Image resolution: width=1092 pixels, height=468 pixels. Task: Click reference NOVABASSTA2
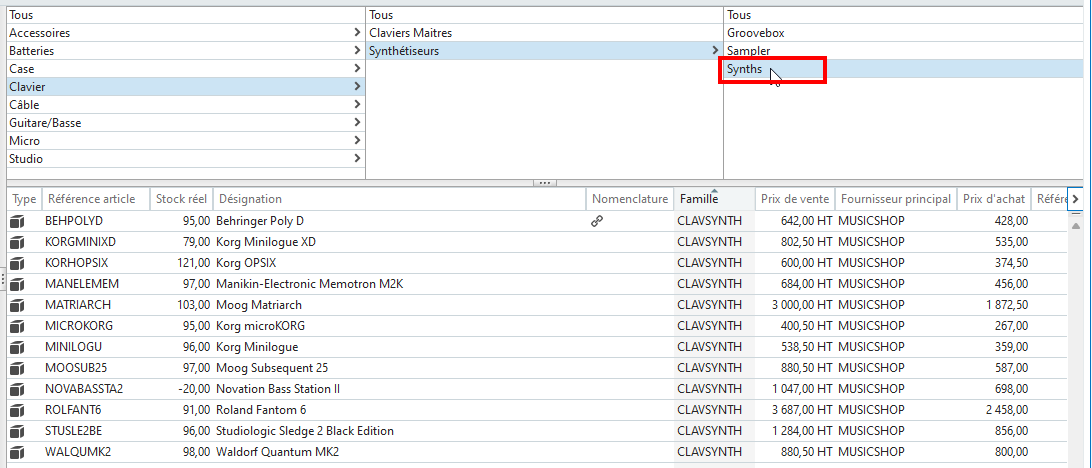tap(84, 389)
